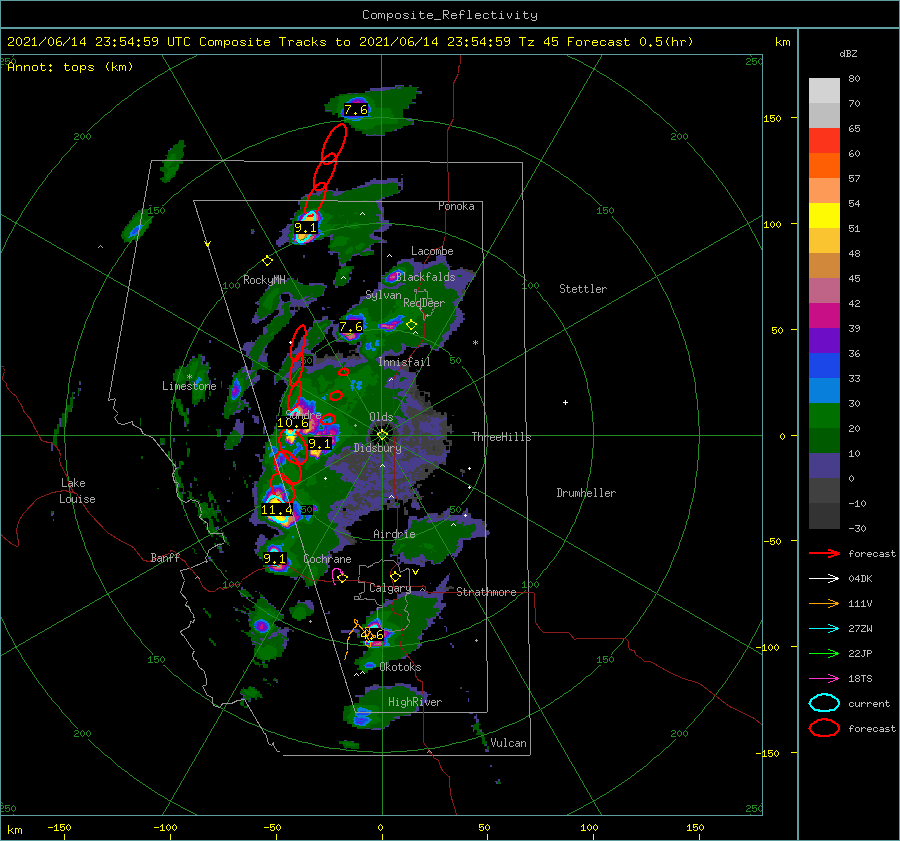Image resolution: width=900 pixels, height=841 pixels.
Task: Click the northernmost 7.6 storm top label
Action: pyautogui.click(x=356, y=110)
